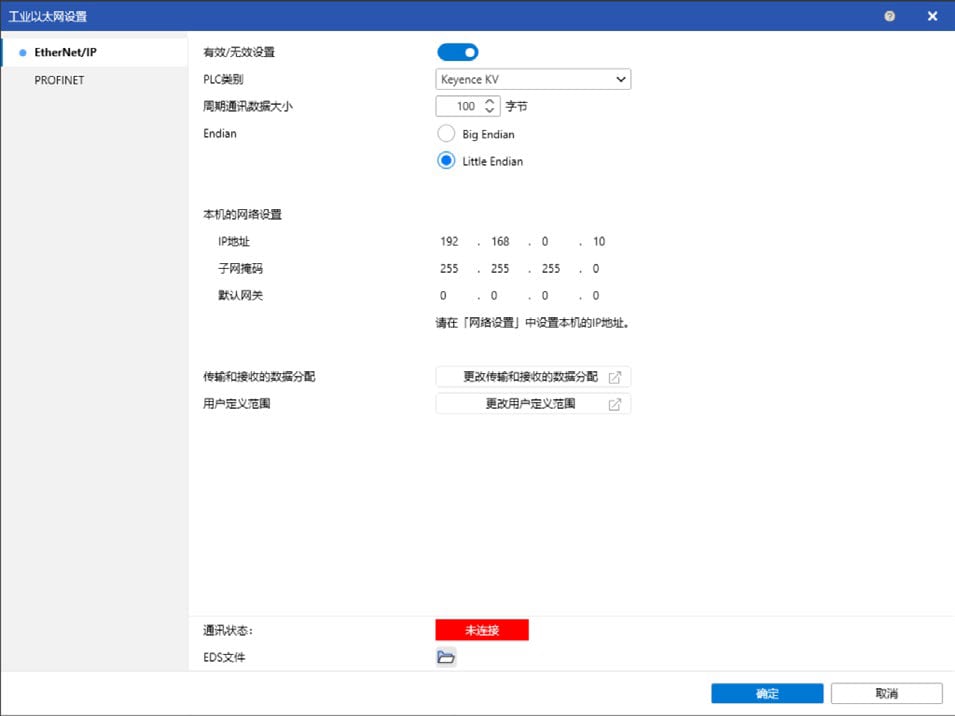The height and width of the screenshot is (716, 955).
Task: Click the help question mark icon
Action: click(890, 16)
